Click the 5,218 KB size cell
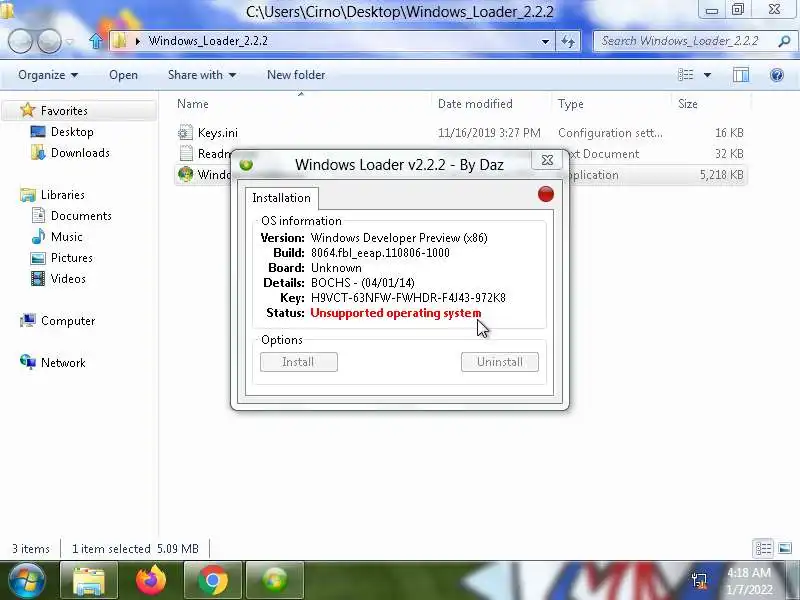Screen dimensions: 800x600 tap(721, 174)
